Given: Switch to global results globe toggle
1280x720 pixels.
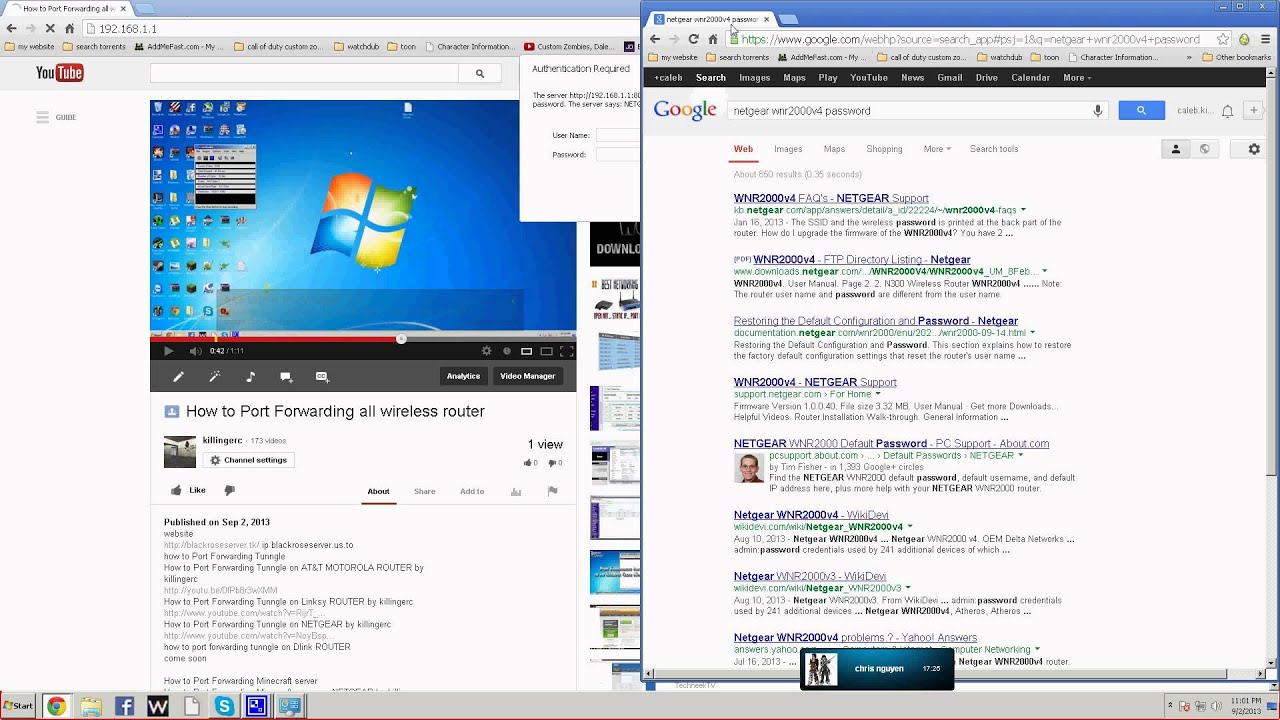Looking at the screenshot, I should tap(1204, 149).
